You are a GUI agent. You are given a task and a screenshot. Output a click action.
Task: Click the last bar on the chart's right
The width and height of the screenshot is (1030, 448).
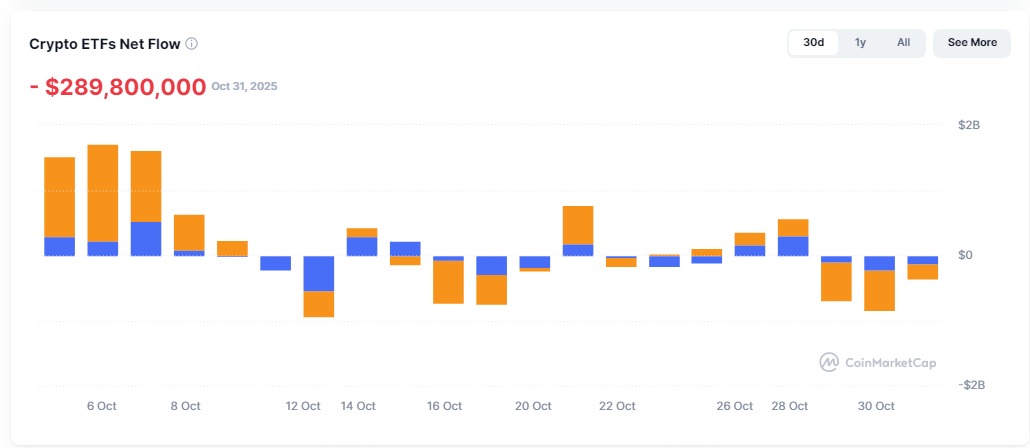[x=922, y=268]
